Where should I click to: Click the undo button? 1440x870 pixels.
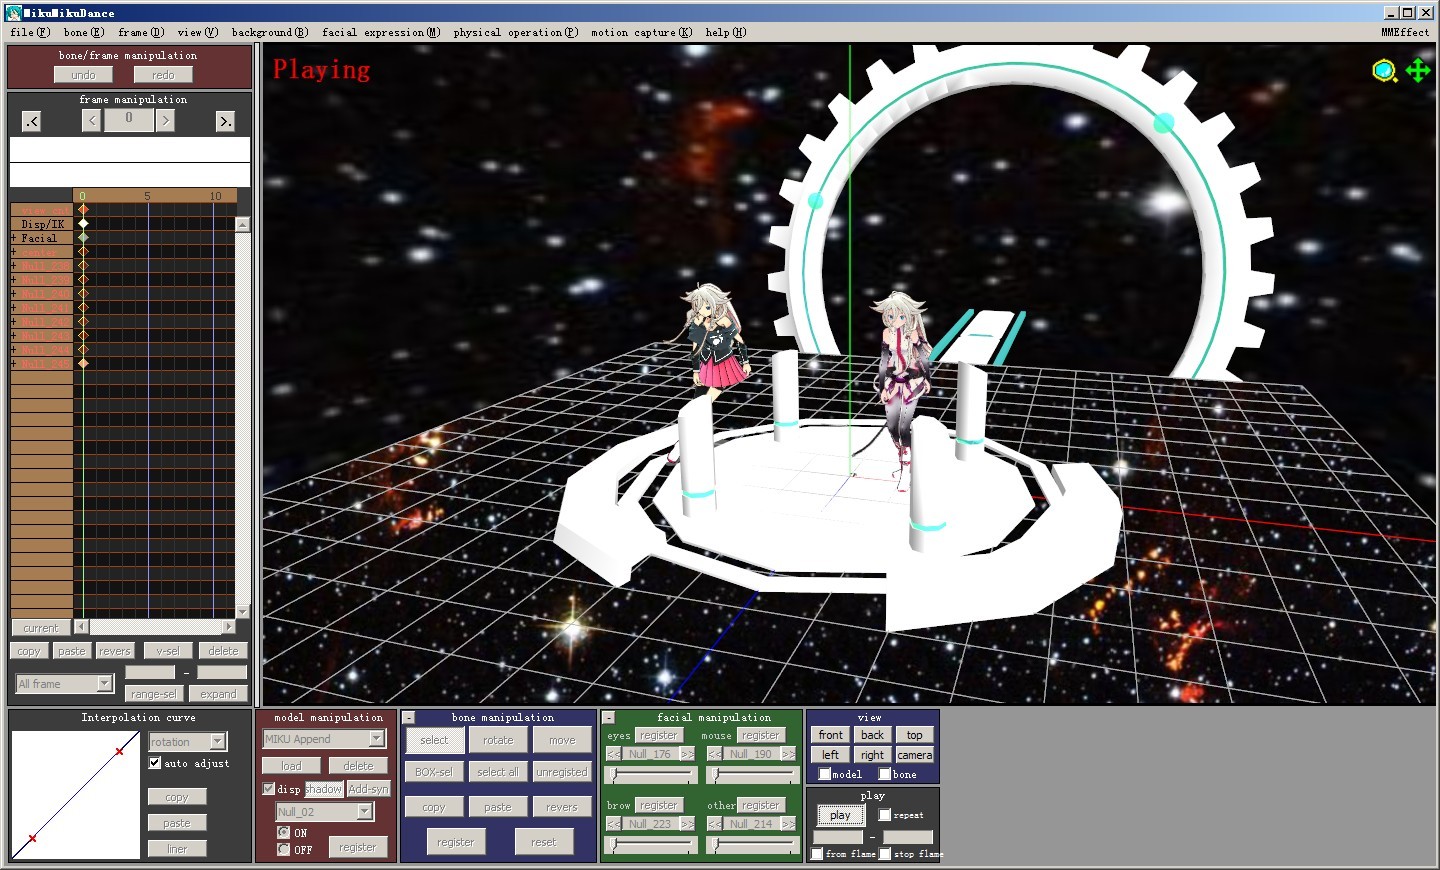pos(84,75)
